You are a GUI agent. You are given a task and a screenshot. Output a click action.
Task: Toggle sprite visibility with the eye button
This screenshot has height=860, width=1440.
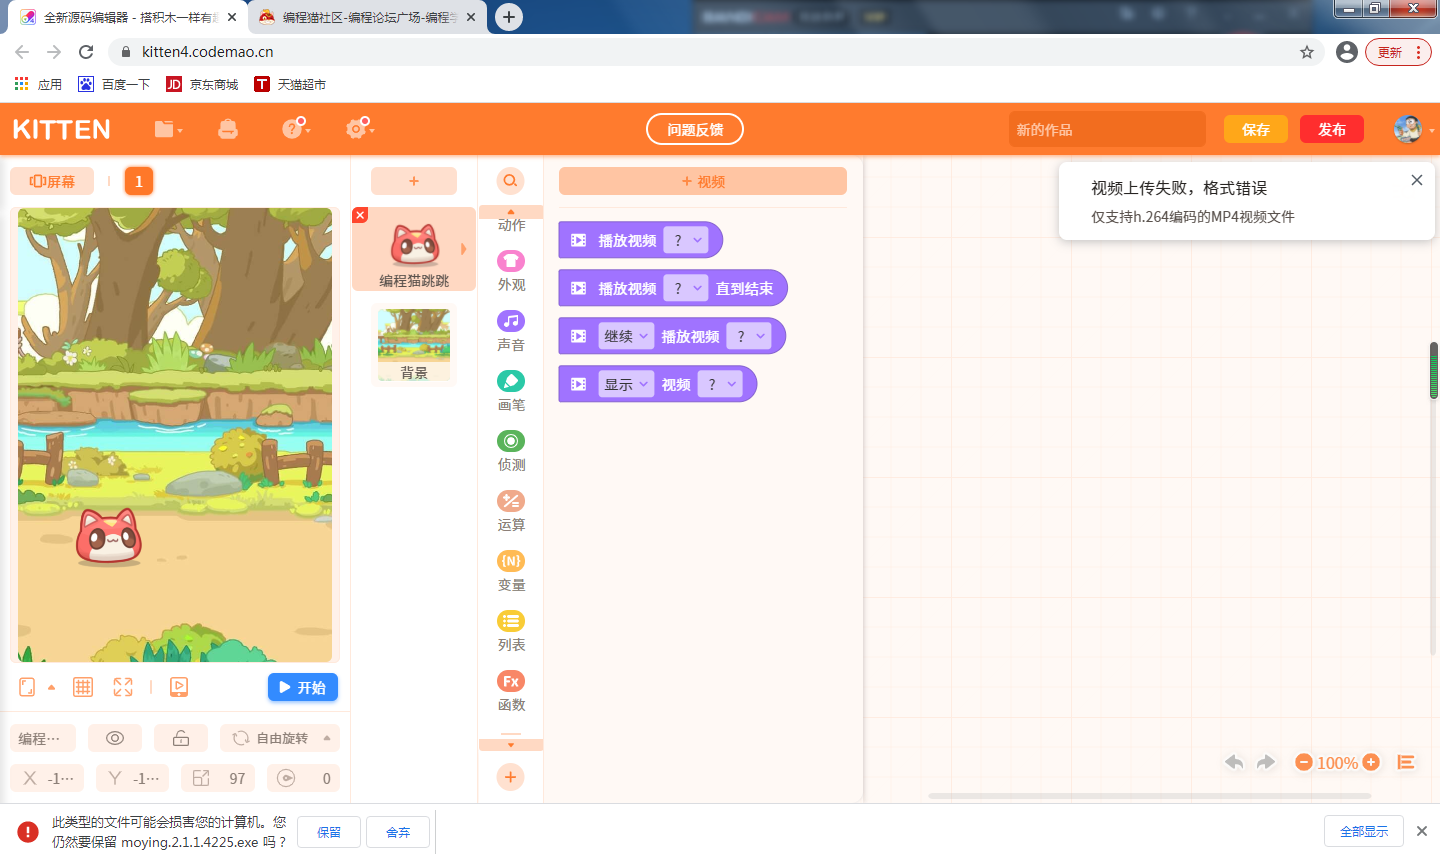click(115, 738)
